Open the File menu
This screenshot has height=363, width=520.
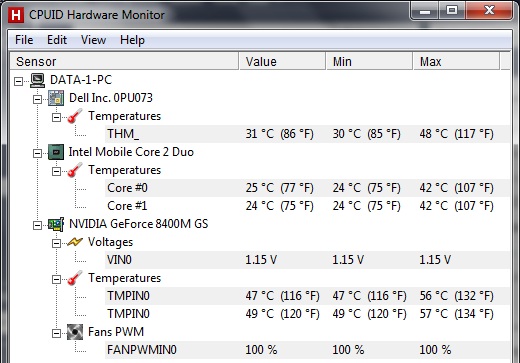coord(24,40)
